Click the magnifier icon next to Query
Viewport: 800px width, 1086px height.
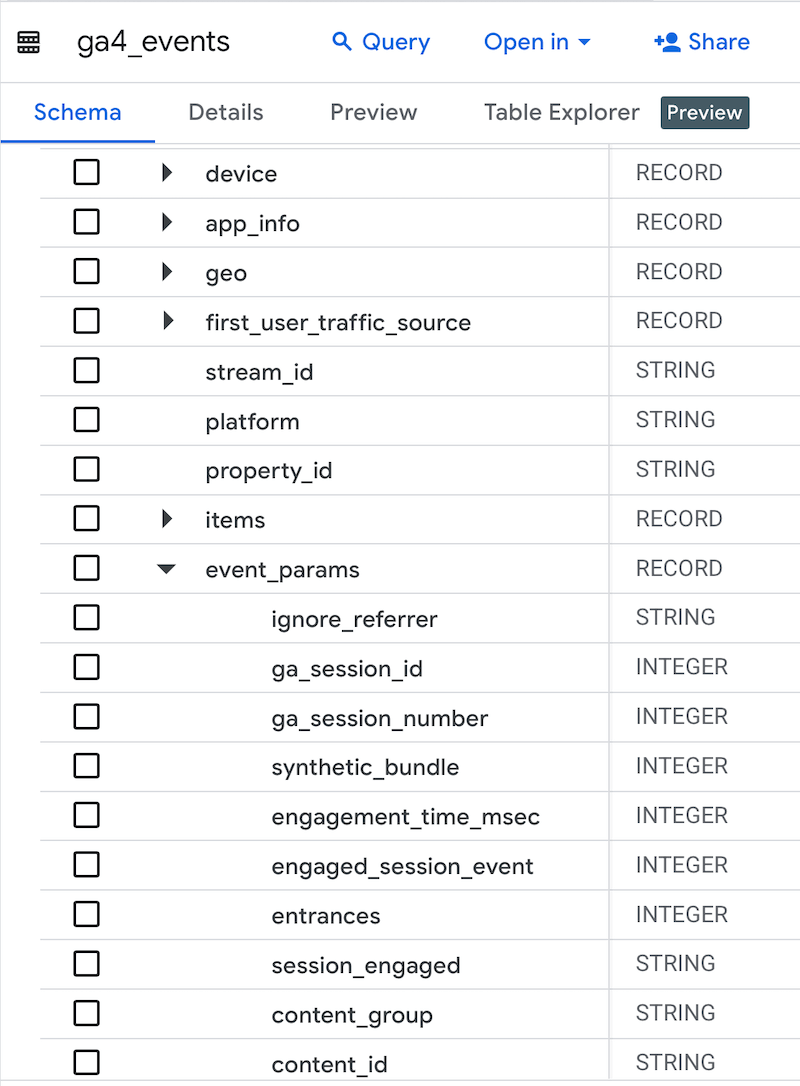341,41
